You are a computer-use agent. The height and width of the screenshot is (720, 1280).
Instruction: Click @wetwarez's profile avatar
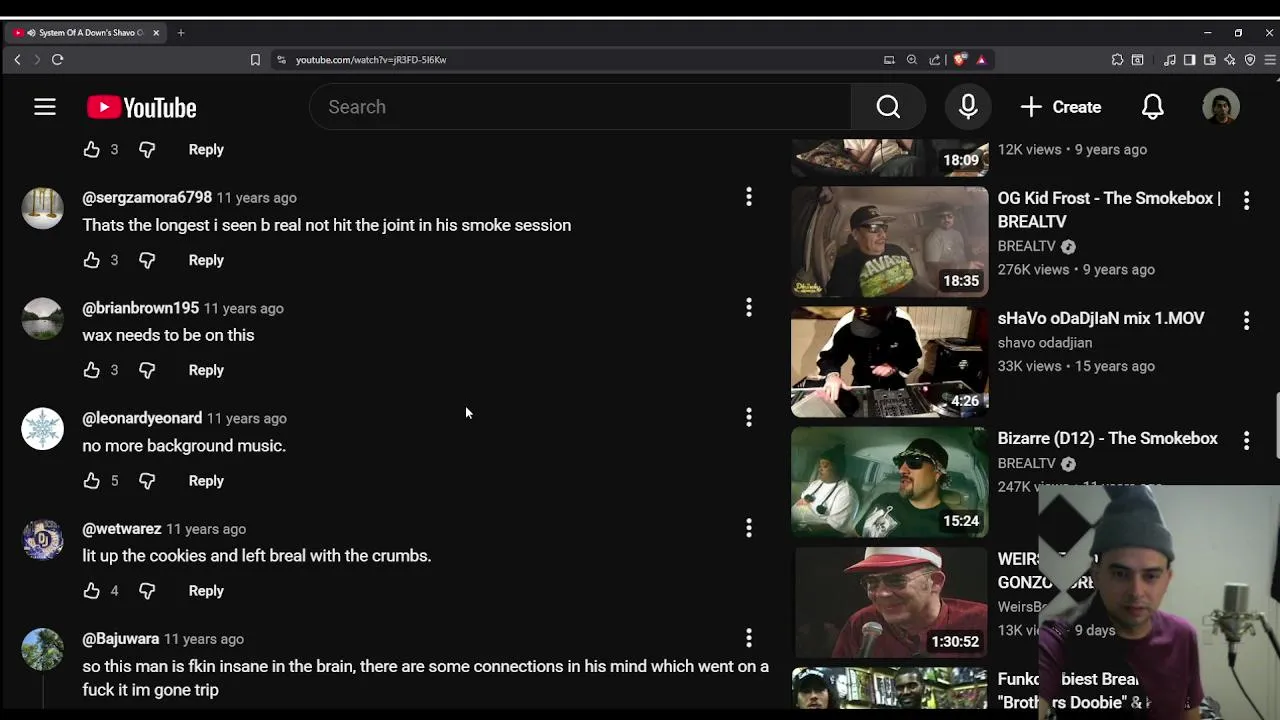[x=42, y=539]
